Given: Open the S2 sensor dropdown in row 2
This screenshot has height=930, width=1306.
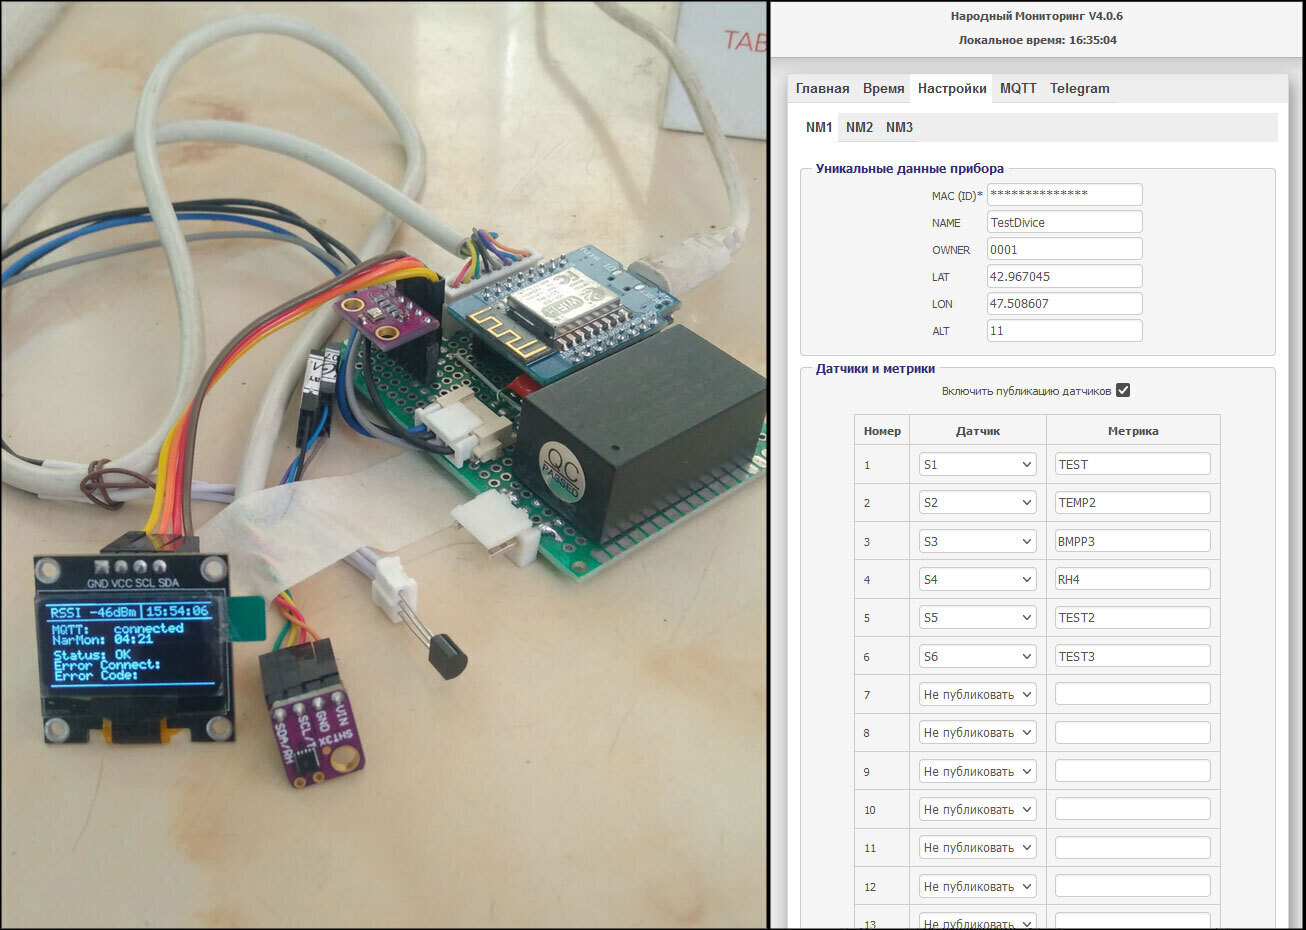Looking at the screenshot, I should point(977,502).
